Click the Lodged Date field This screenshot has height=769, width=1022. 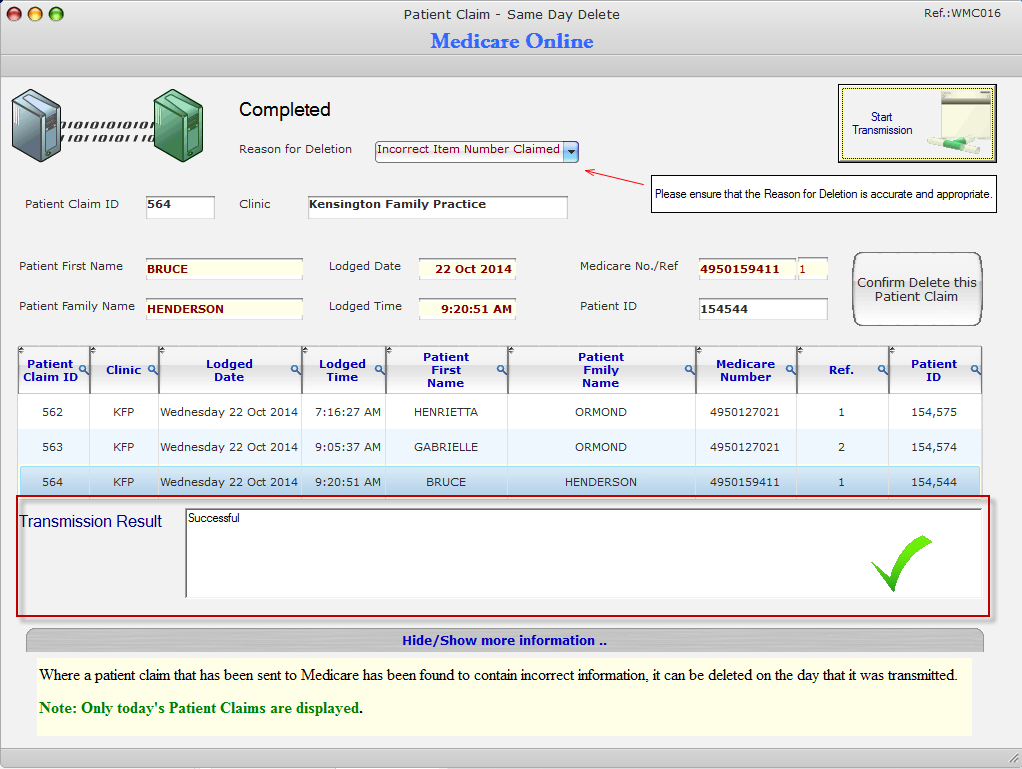click(x=467, y=269)
